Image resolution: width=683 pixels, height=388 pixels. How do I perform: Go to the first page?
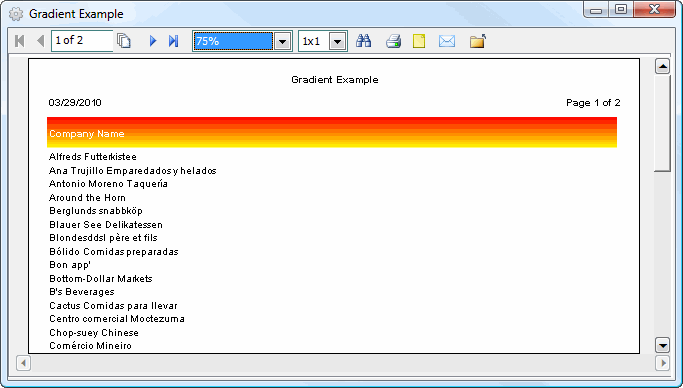pos(19,41)
